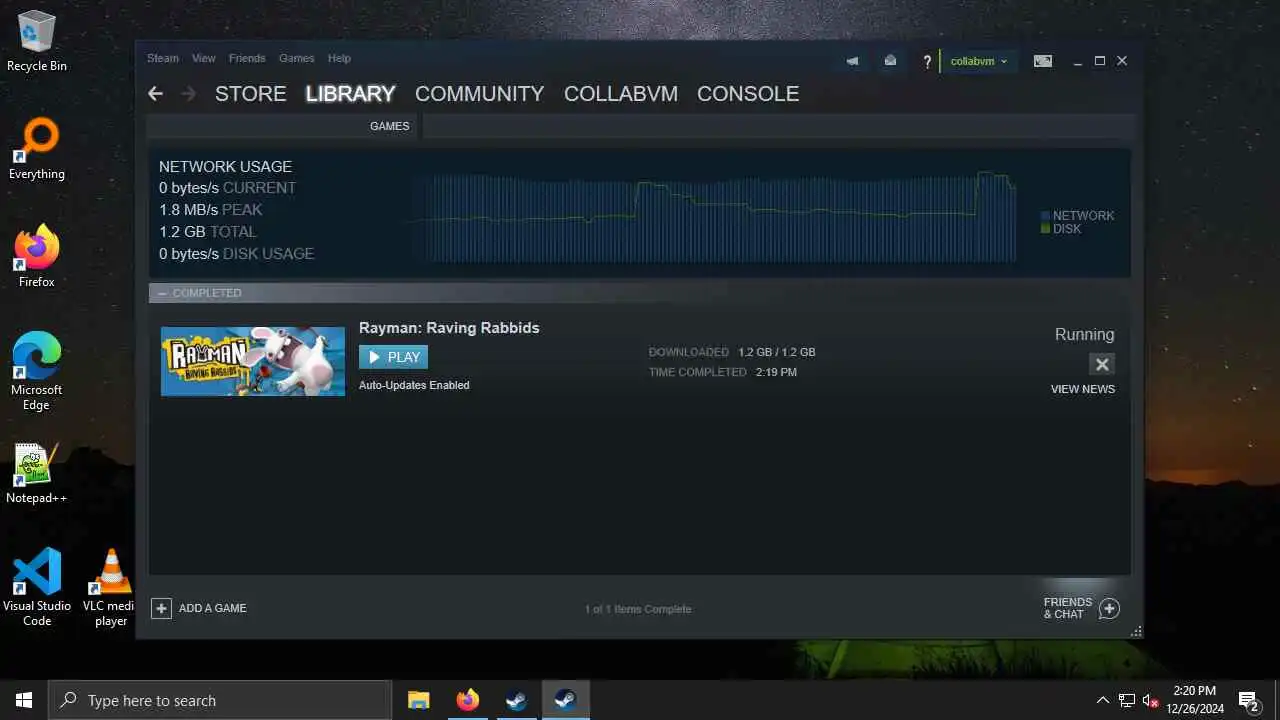Open the Windows notification center icon
This screenshot has height=720, width=1280.
click(x=1249, y=700)
